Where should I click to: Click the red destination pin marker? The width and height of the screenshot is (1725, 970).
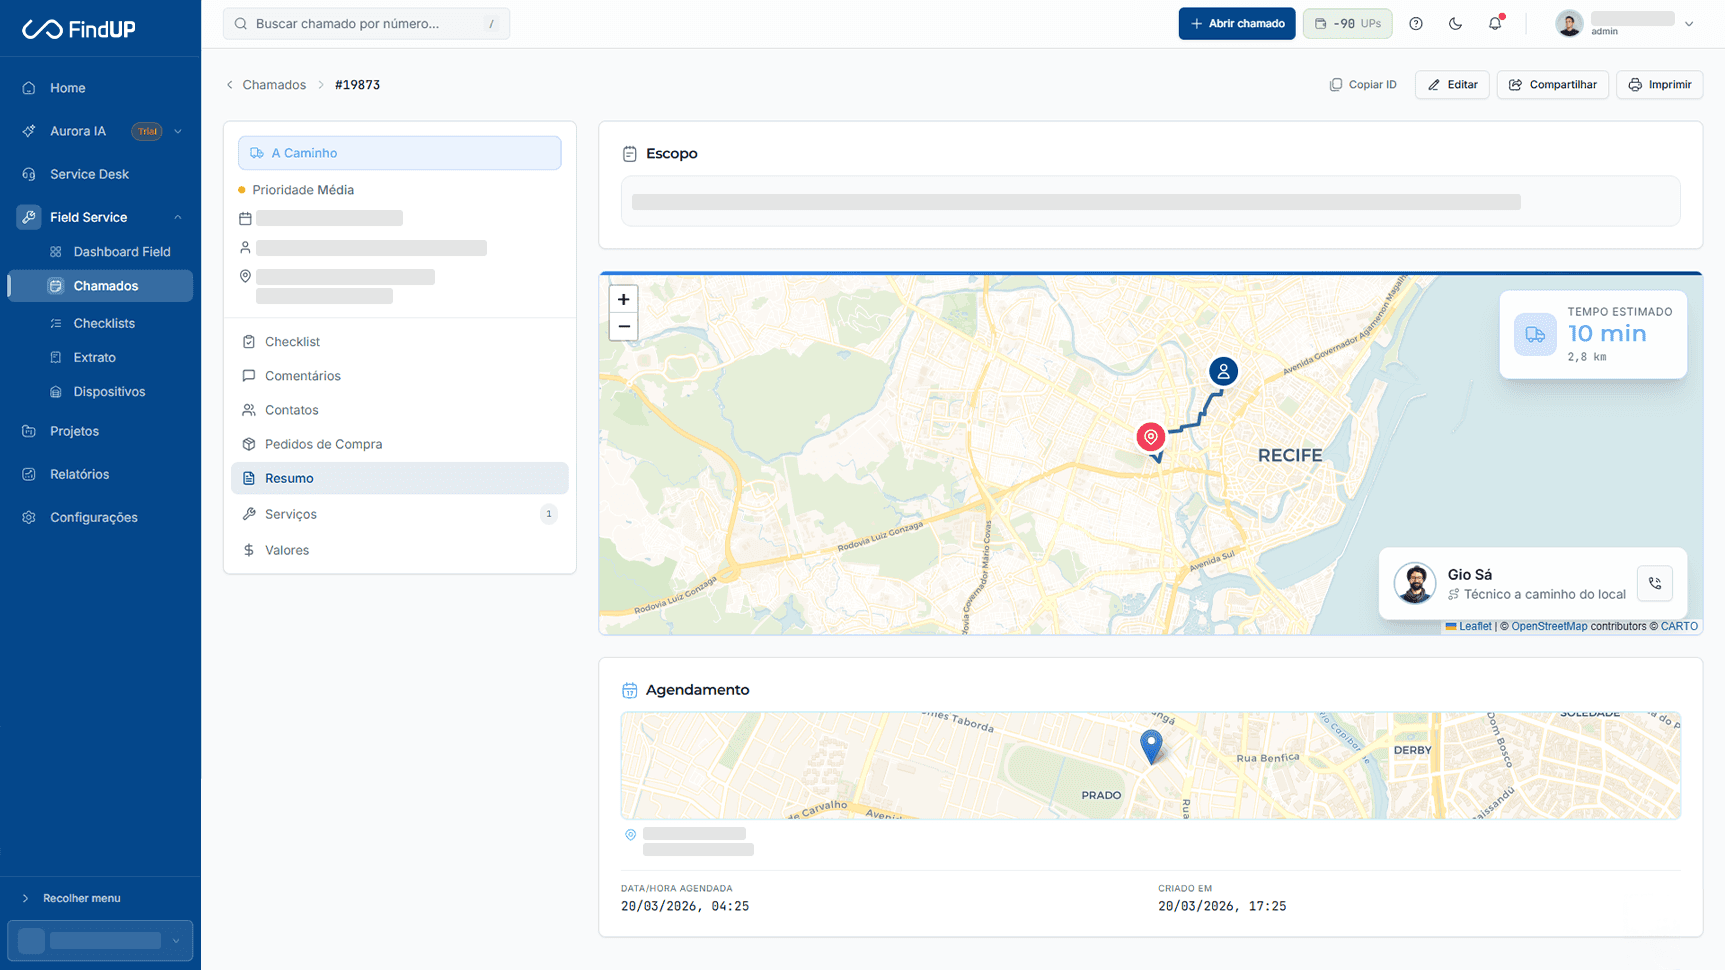tap(1151, 437)
